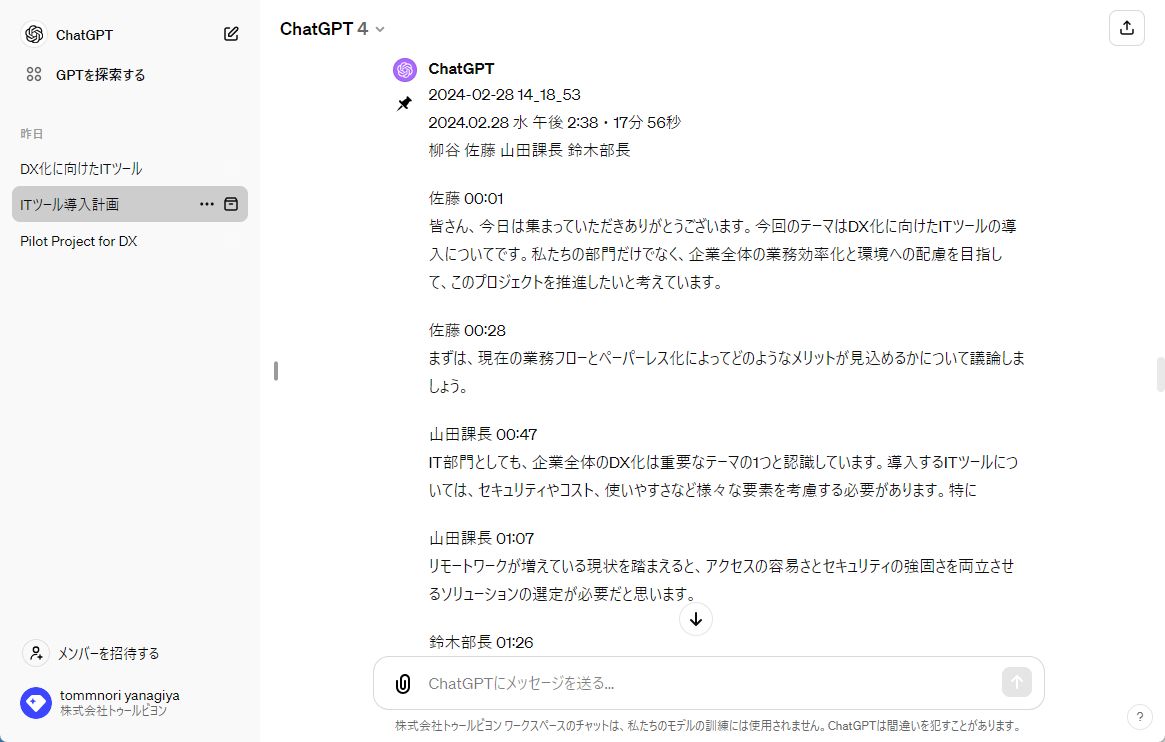The width and height of the screenshot is (1165, 742).
Task: Archive the ITツール導入計画 chat
Action: point(231,204)
